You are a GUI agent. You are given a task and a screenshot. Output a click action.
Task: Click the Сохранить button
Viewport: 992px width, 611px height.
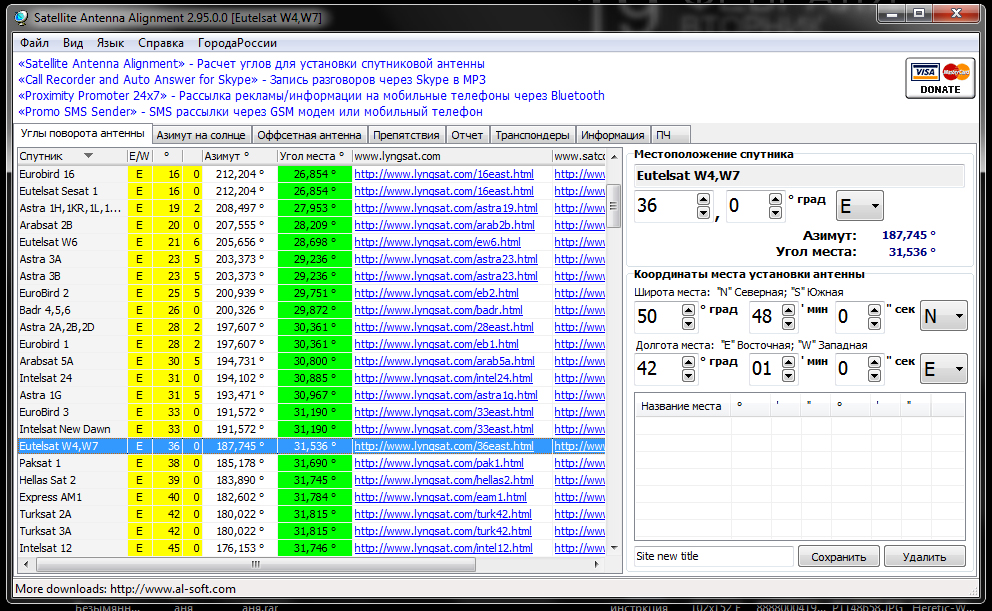(x=838, y=557)
